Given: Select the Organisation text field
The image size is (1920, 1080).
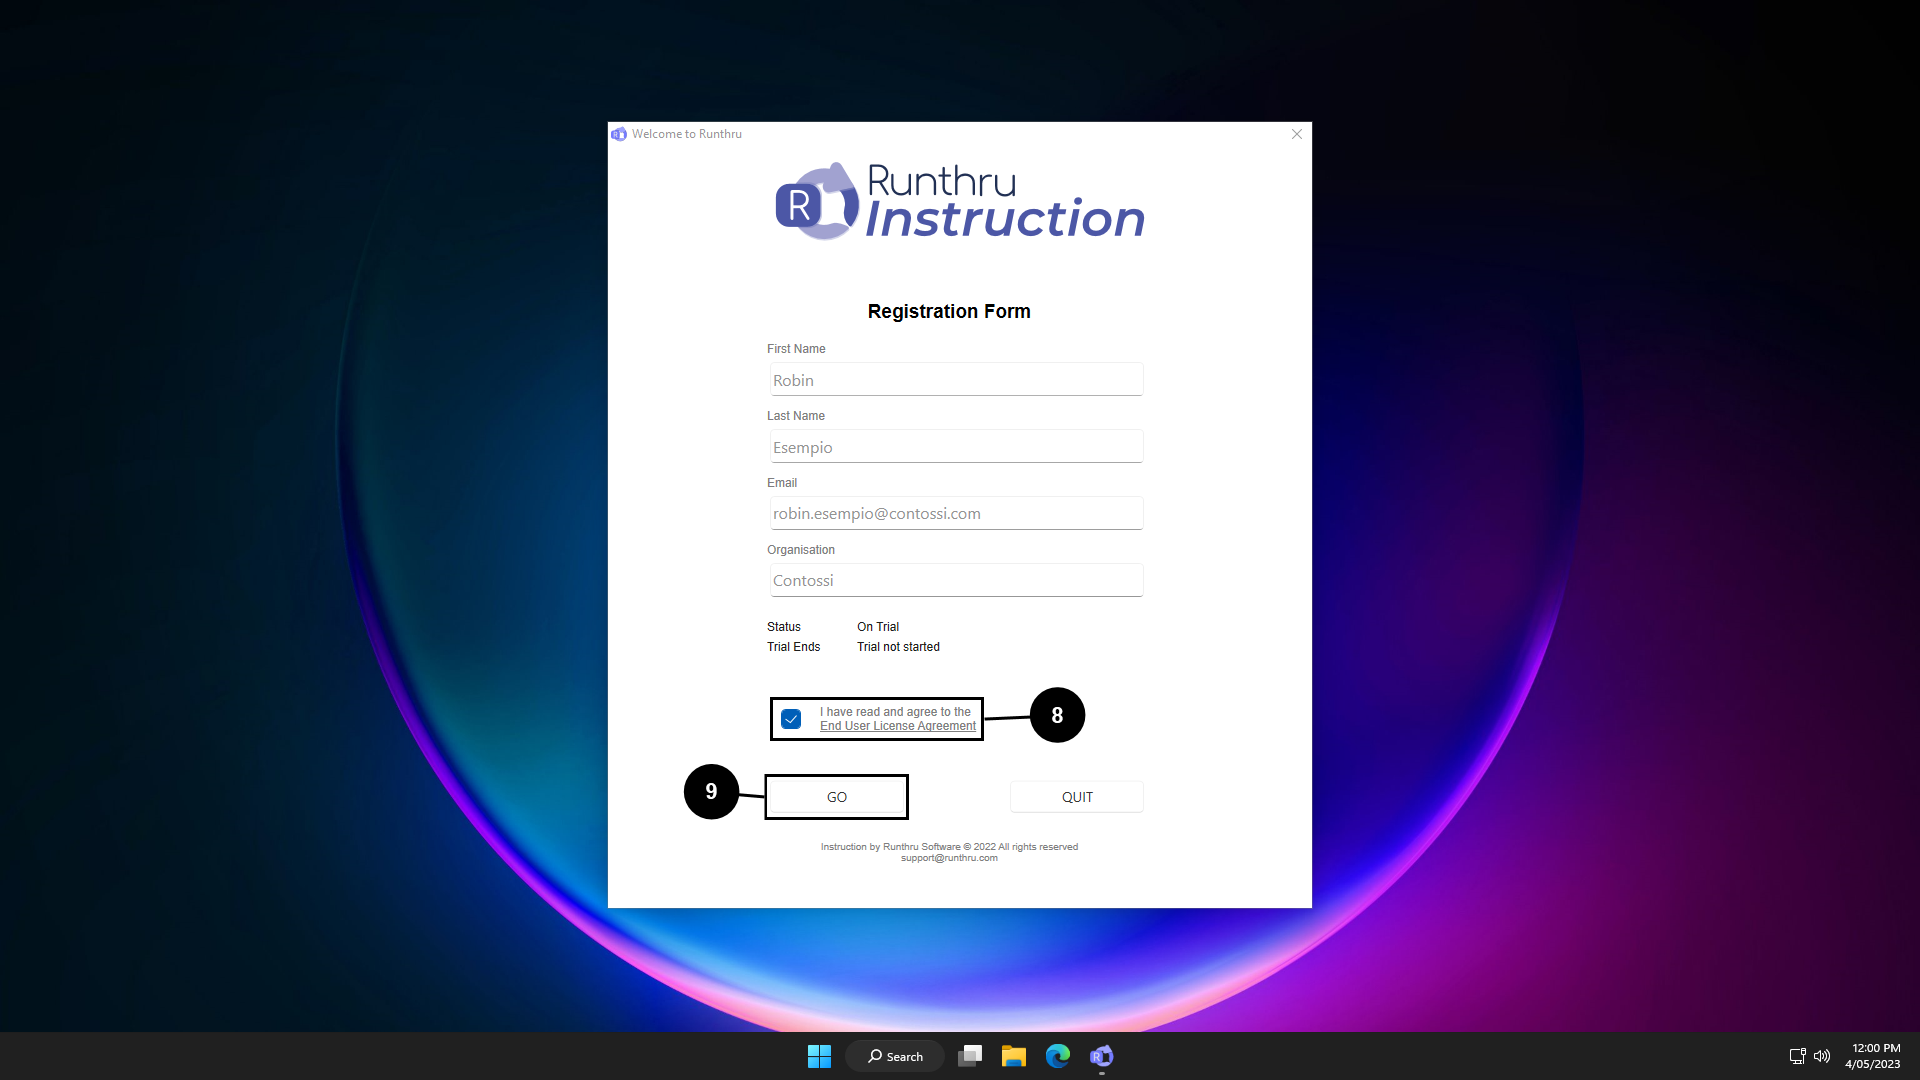Looking at the screenshot, I should coord(956,581).
